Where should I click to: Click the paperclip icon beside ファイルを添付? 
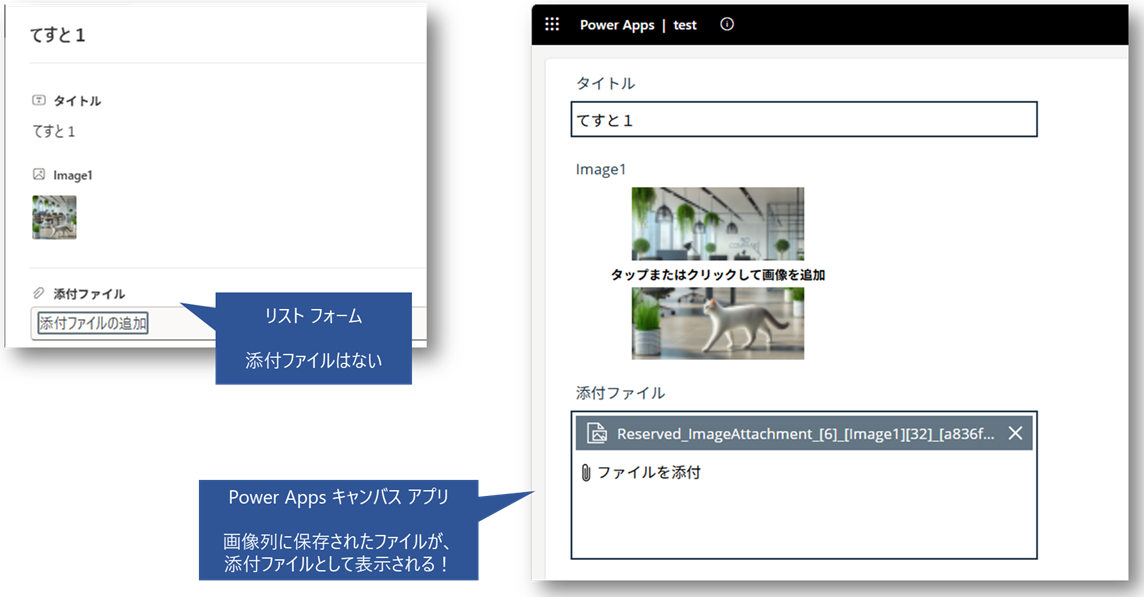tap(586, 473)
